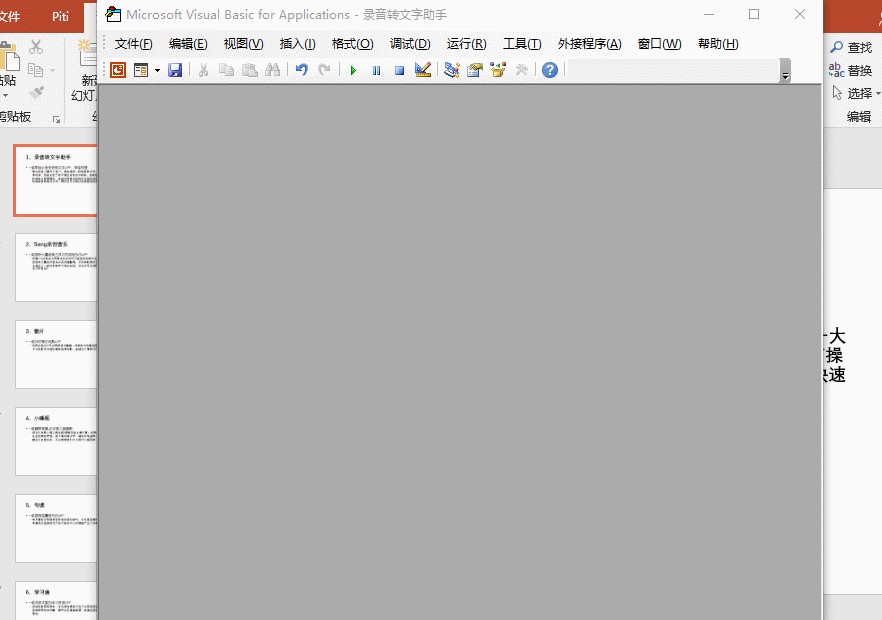Viewport: 882px width, 620px height.
Task: Open the 运行(R) menu
Action: point(466,44)
